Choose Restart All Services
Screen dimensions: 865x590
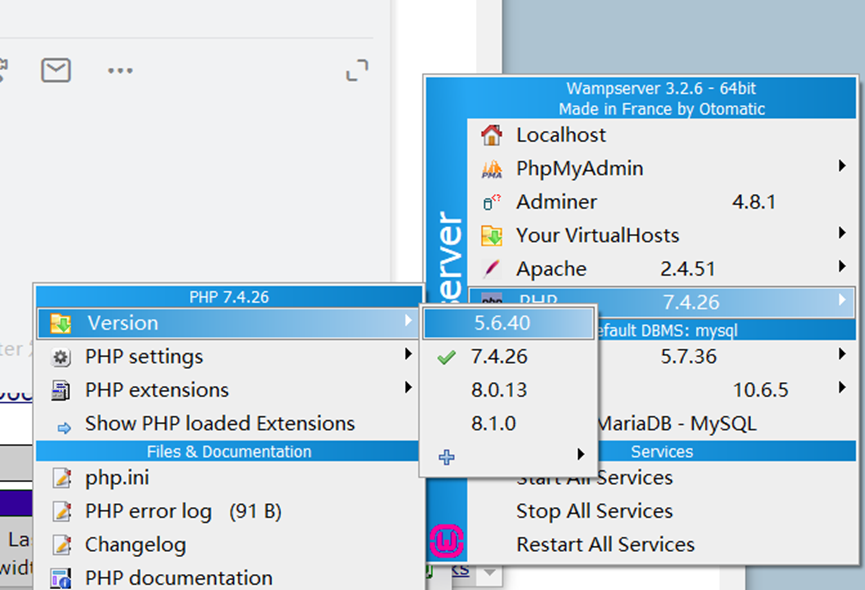662,545
